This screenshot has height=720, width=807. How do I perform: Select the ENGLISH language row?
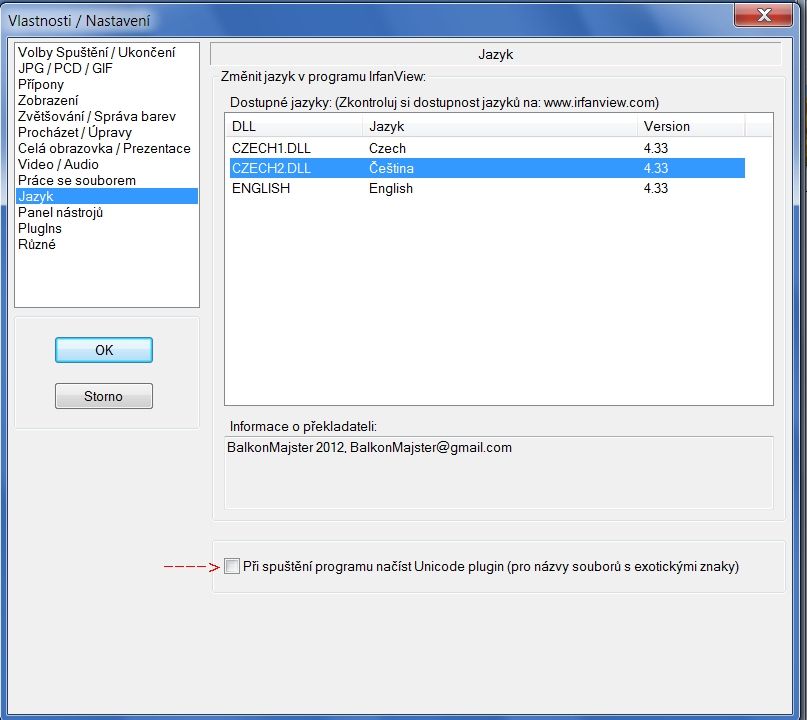point(487,188)
